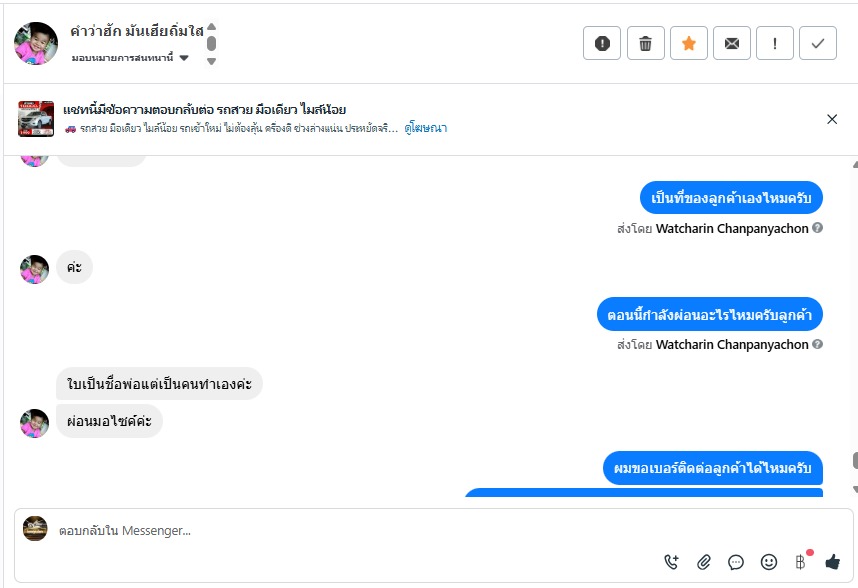Attach a file with the paperclip icon
Screen dimensions: 858x588
pyautogui.click(x=704, y=562)
